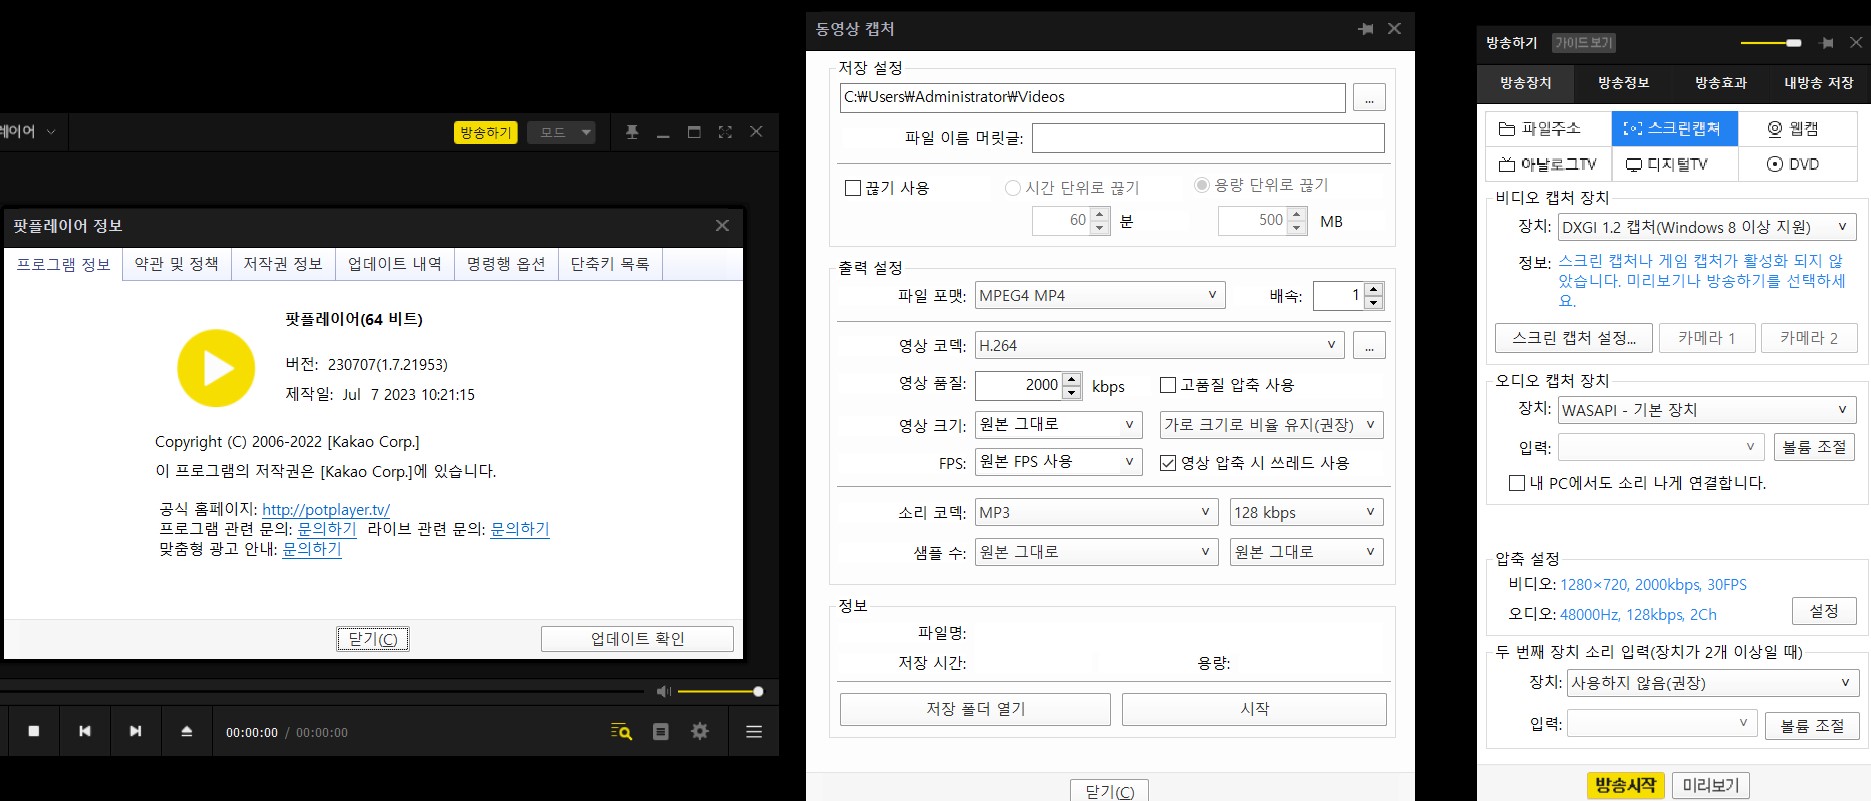Open player settings gear icon
Screen dimensions: 1871x801
click(x=700, y=732)
